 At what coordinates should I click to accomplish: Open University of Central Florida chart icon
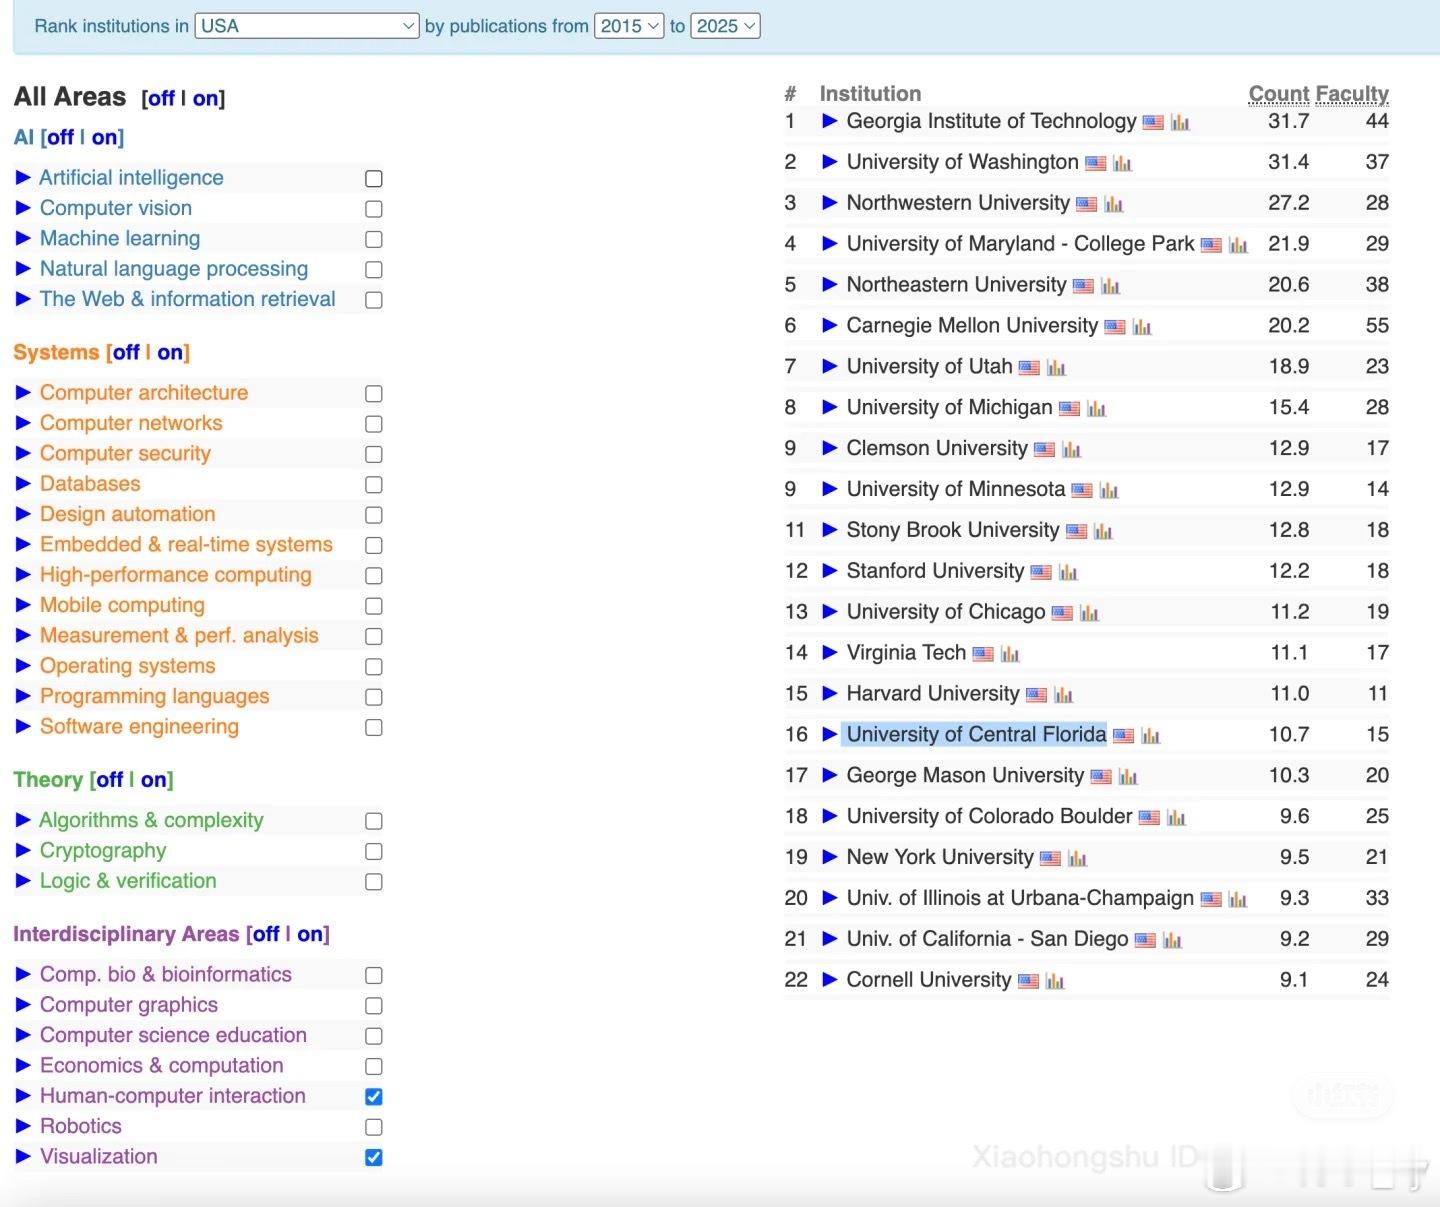[x=1150, y=738]
